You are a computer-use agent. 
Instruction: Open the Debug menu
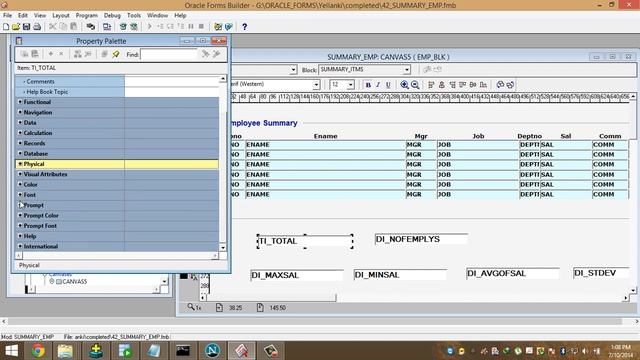pos(112,15)
